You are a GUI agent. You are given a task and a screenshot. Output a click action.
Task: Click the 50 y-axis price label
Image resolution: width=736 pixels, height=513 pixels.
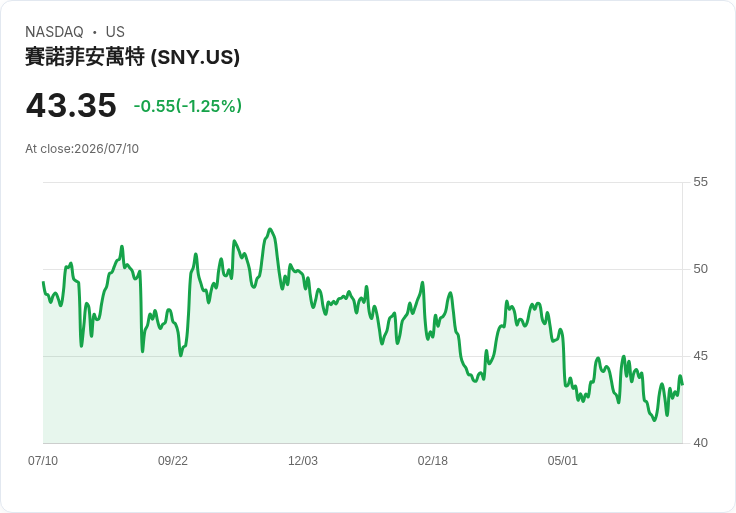(x=700, y=269)
